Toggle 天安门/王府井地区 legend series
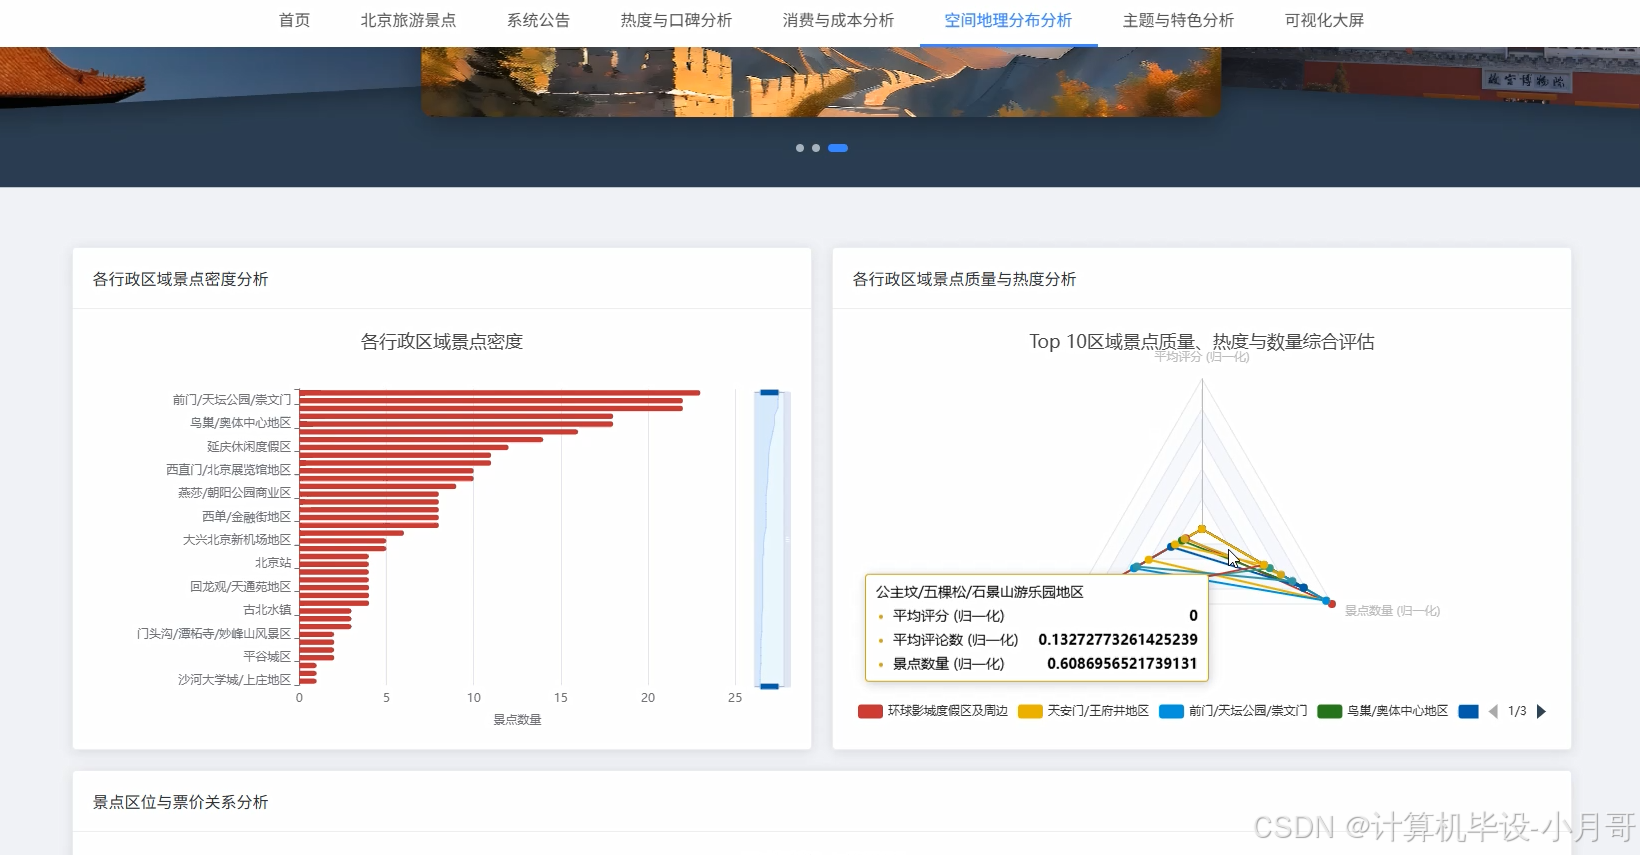Image resolution: width=1640 pixels, height=855 pixels. click(x=1083, y=711)
